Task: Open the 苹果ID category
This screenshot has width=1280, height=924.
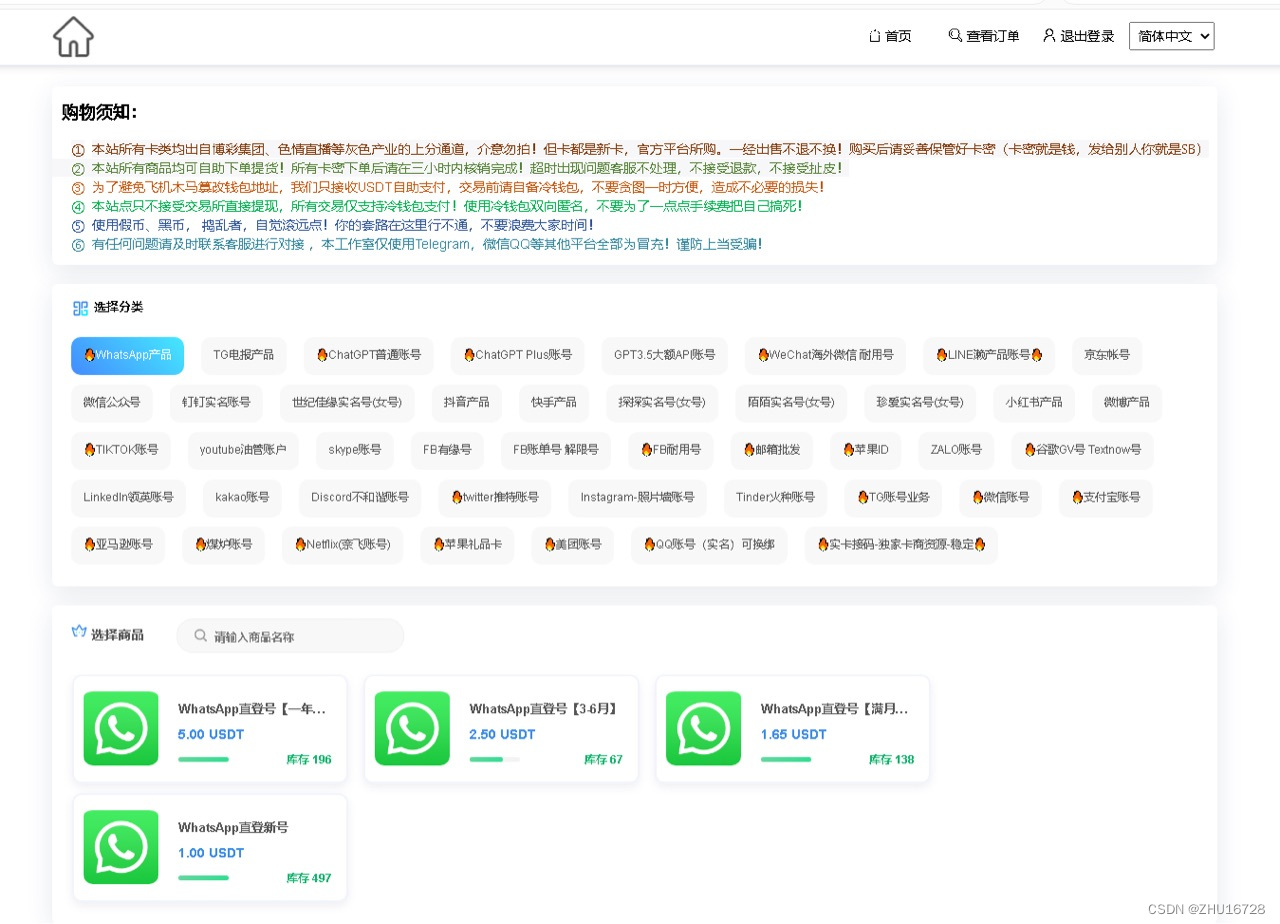Action: (866, 450)
